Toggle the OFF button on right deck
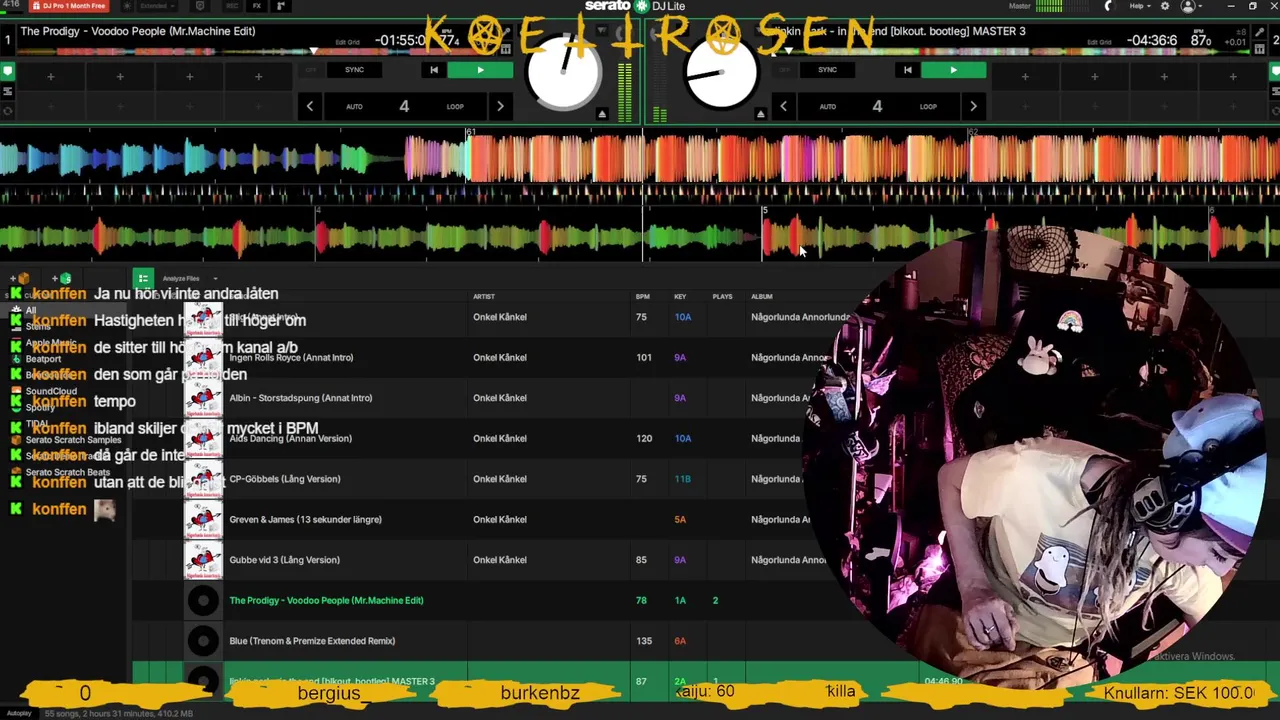1280x720 pixels. 784,70
